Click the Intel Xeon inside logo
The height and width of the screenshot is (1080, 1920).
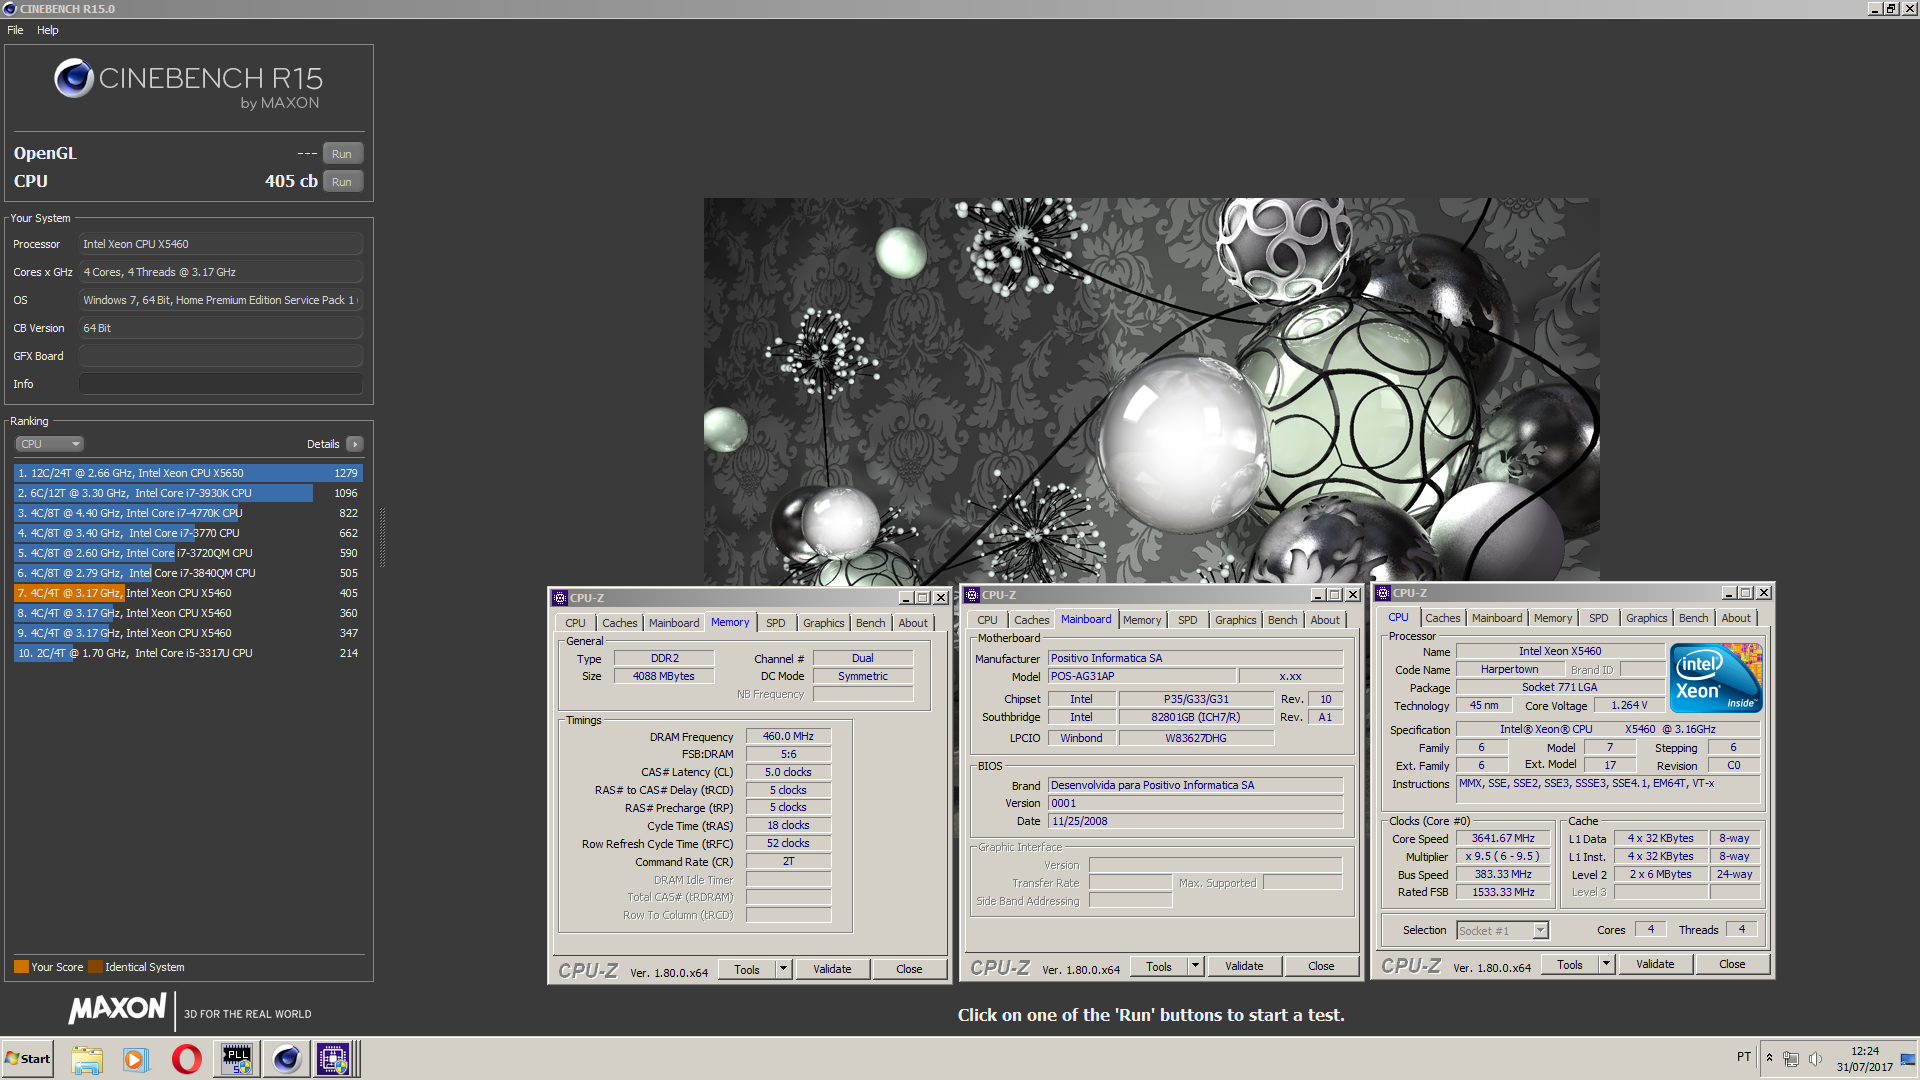[x=1716, y=678]
